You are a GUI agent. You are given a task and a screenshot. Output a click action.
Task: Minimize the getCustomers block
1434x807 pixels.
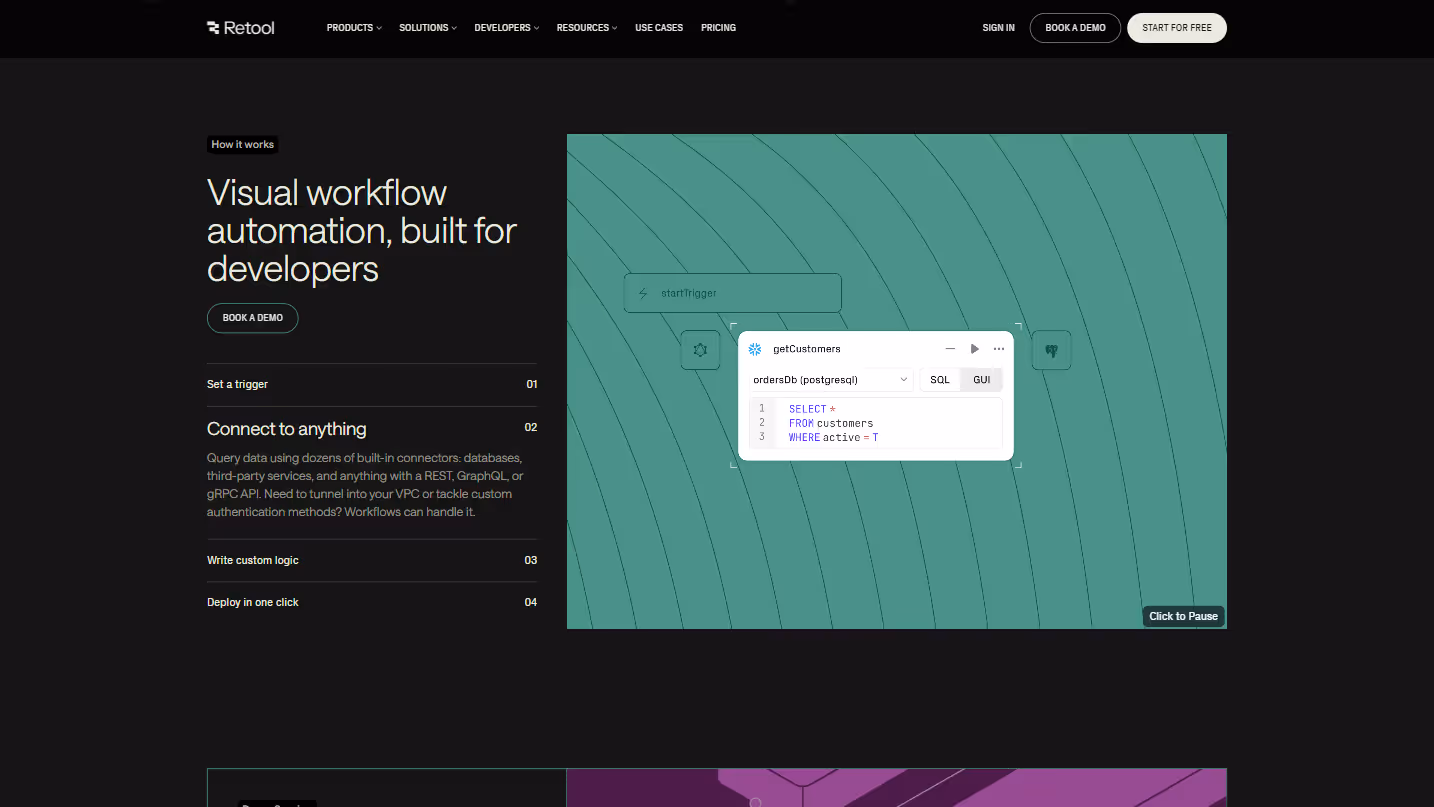pyautogui.click(x=950, y=349)
